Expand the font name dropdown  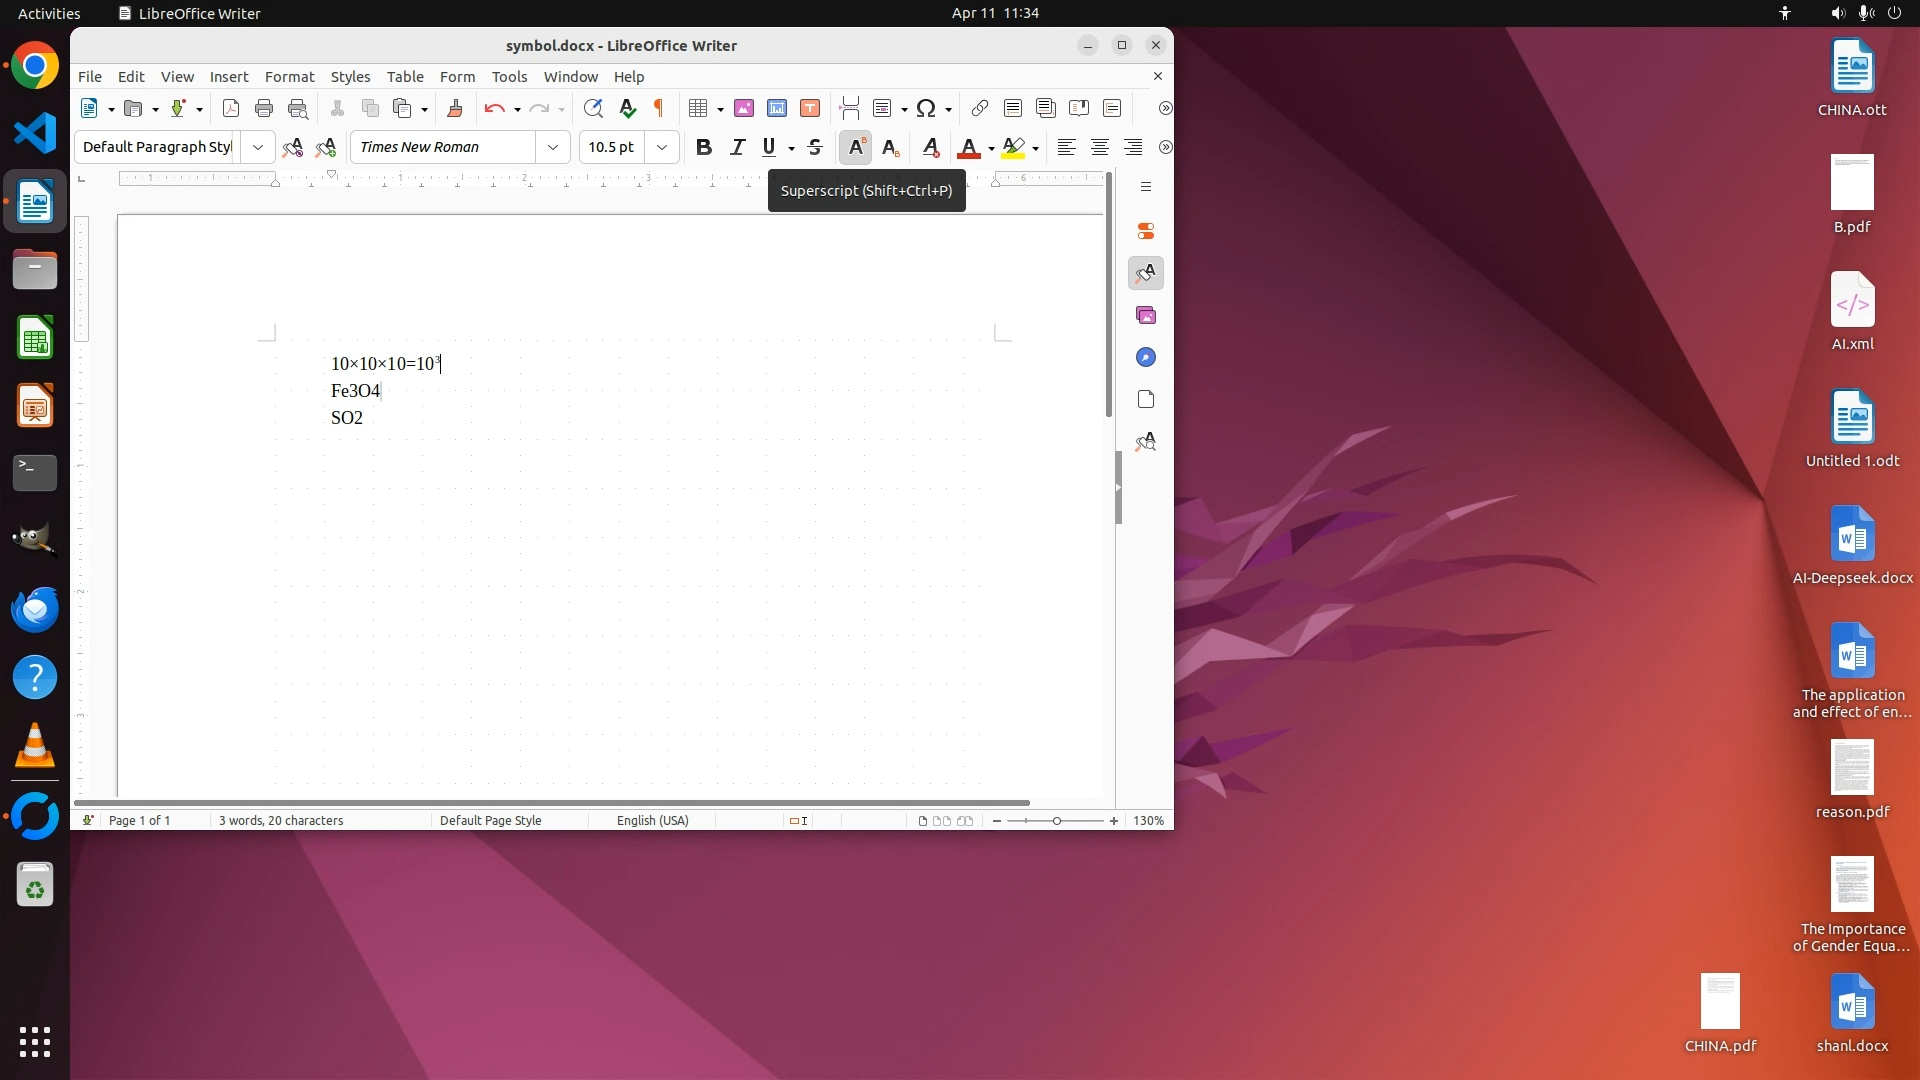pyautogui.click(x=552, y=147)
